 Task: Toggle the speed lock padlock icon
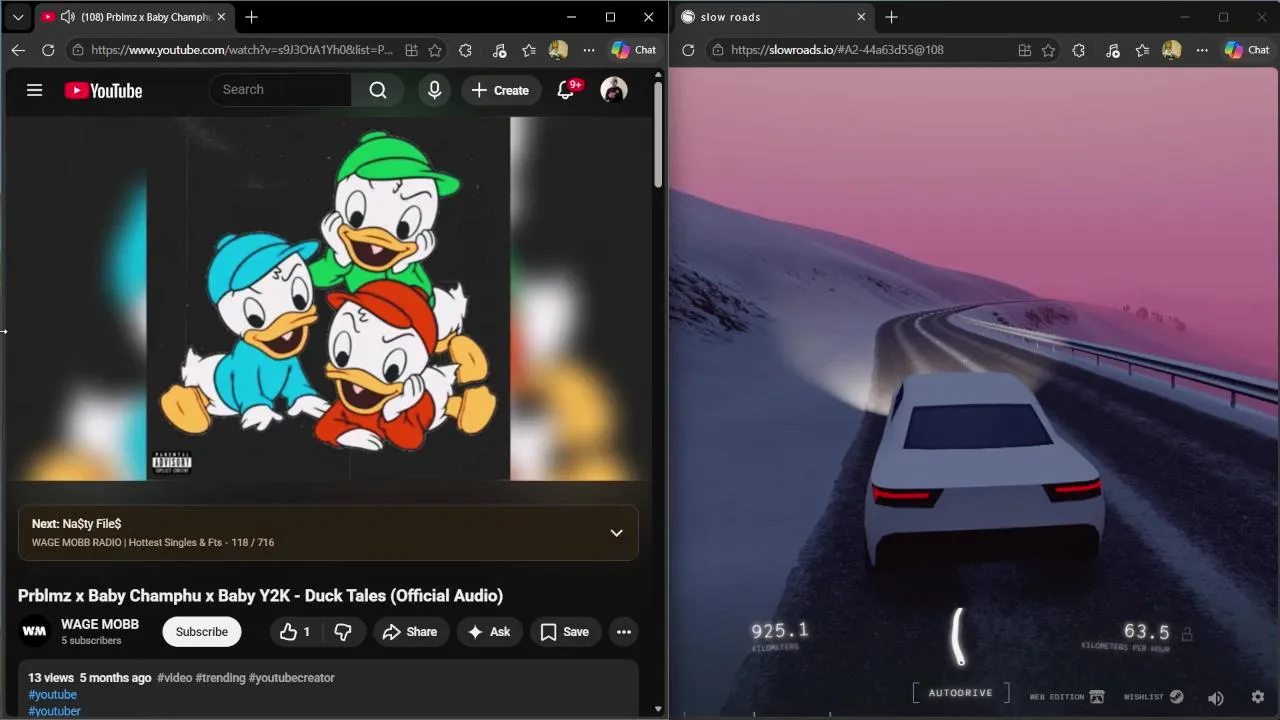coord(1187,634)
